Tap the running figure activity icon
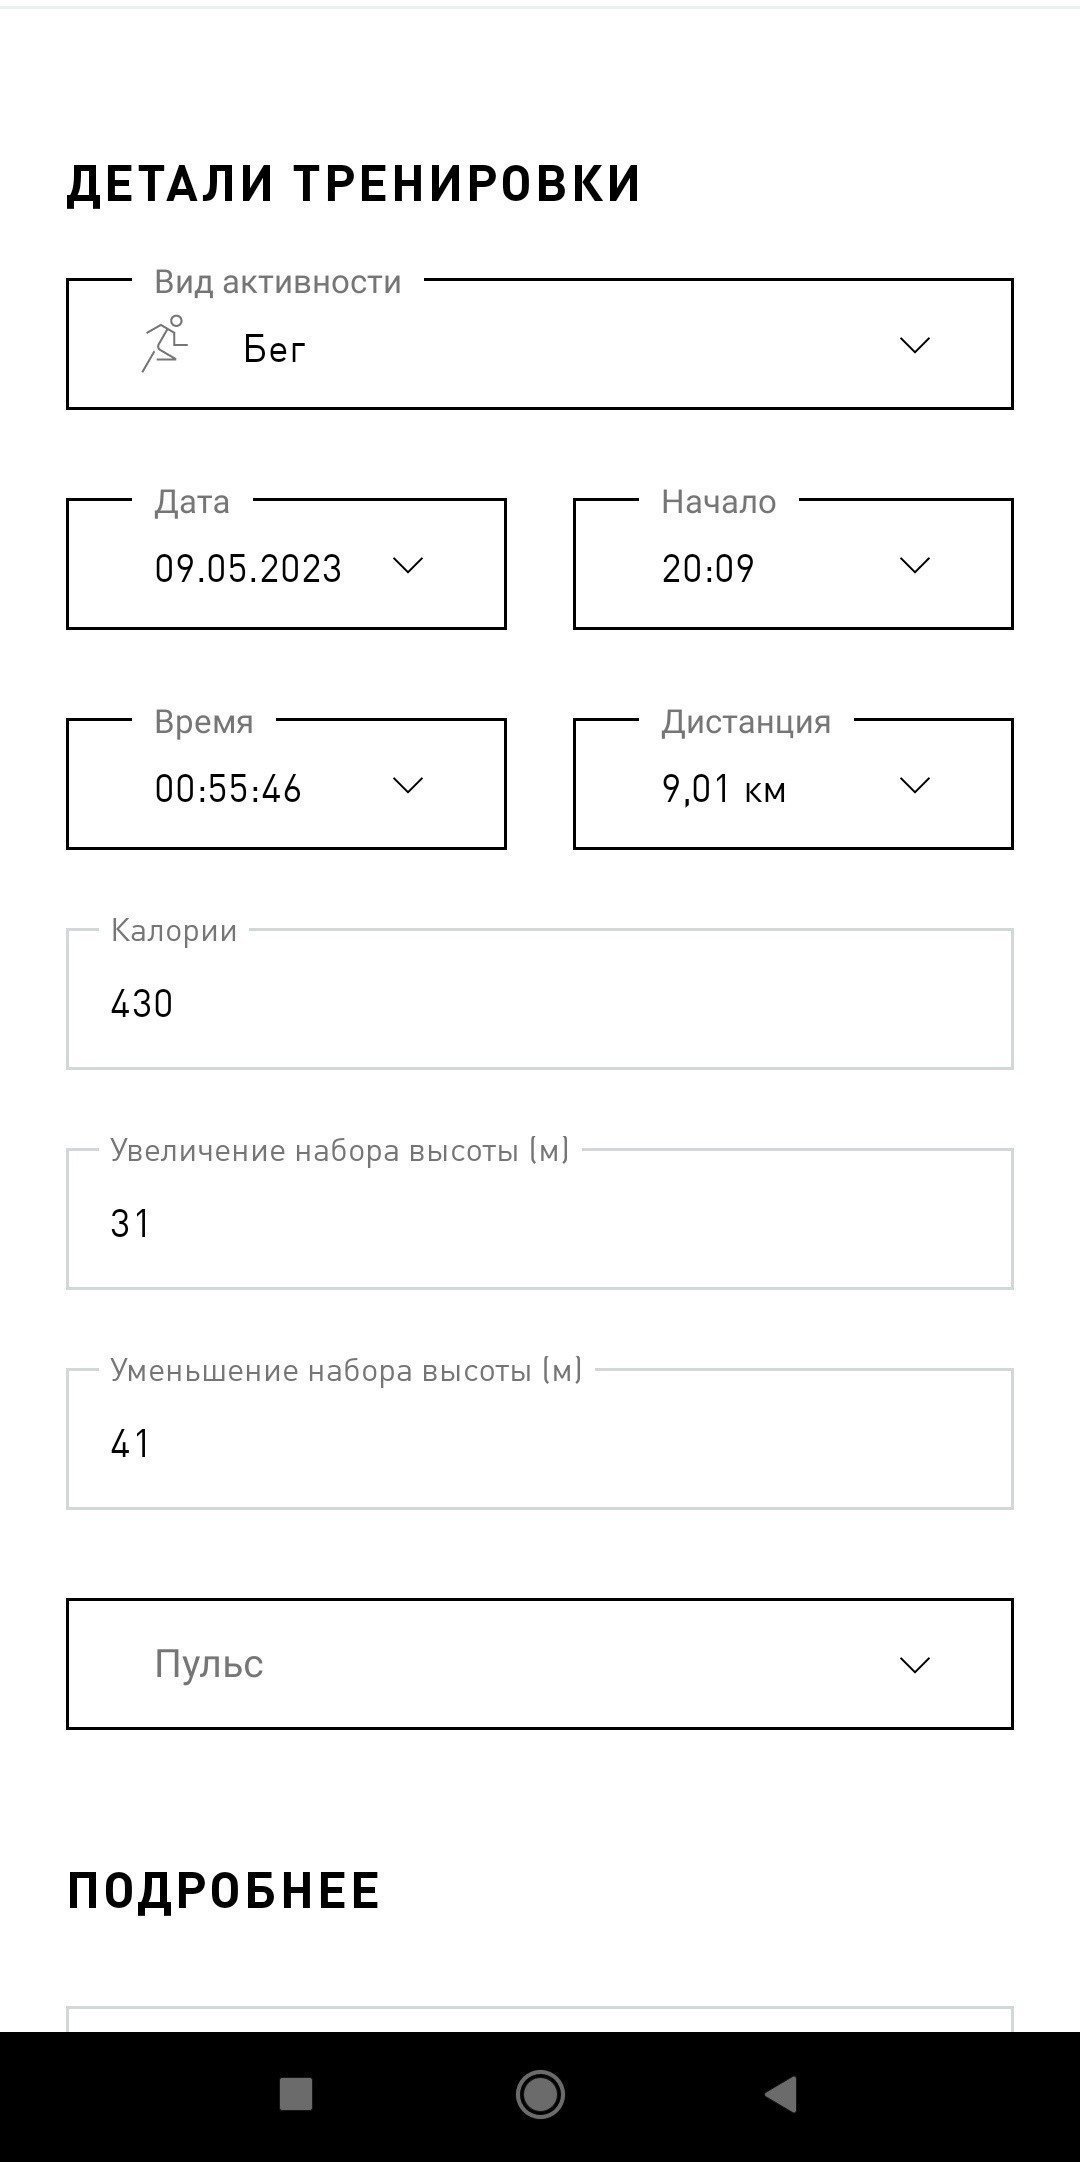The image size is (1080, 2162). tap(164, 344)
